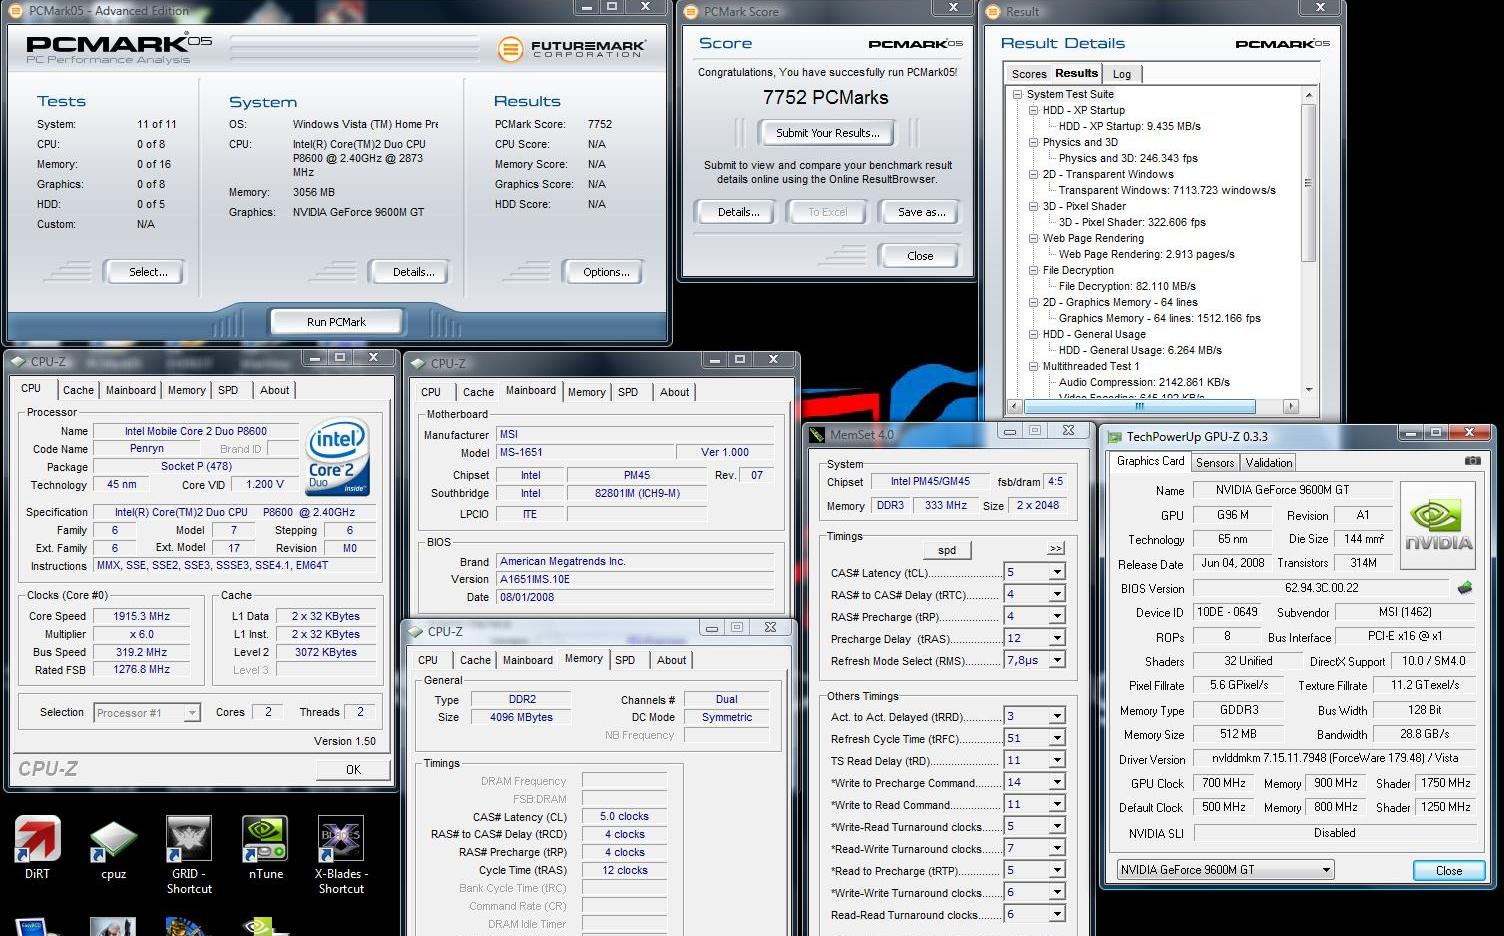Click the scroll-down arrow in Result Details
The height and width of the screenshot is (936, 1504).
click(1308, 390)
